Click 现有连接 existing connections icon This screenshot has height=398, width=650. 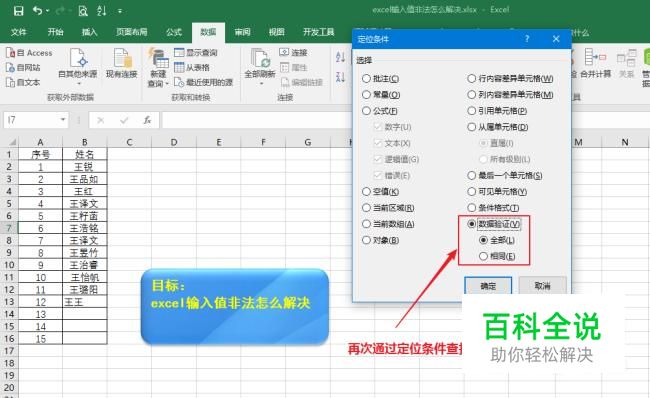click(121, 62)
